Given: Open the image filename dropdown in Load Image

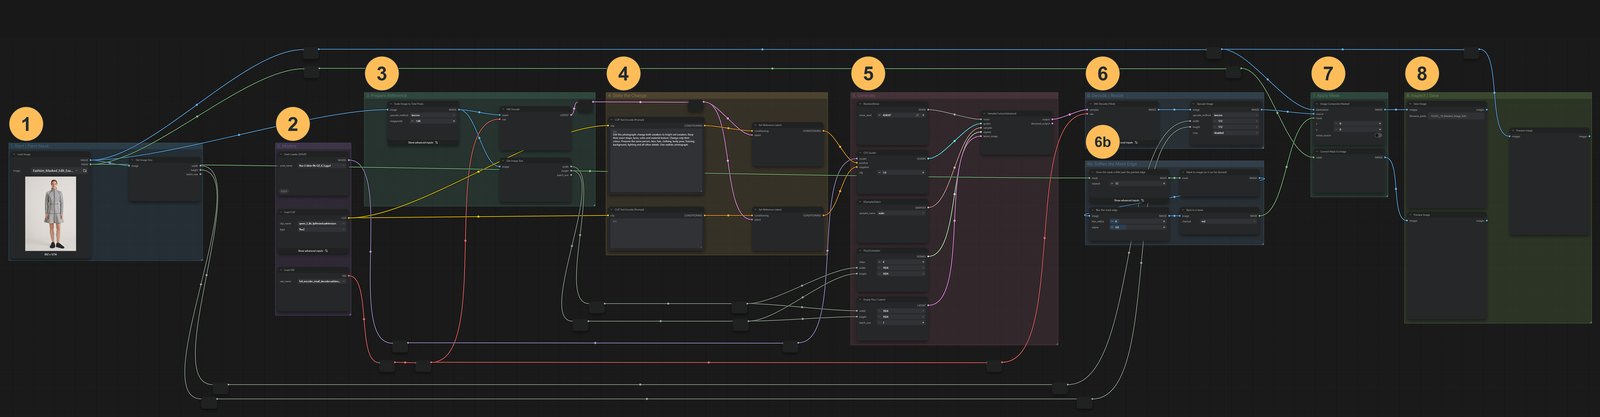Looking at the screenshot, I should coord(56,171).
